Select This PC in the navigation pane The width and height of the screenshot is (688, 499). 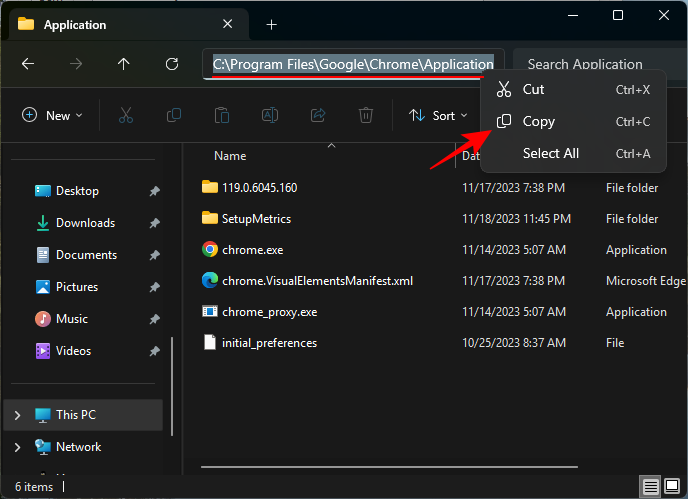(x=83, y=415)
